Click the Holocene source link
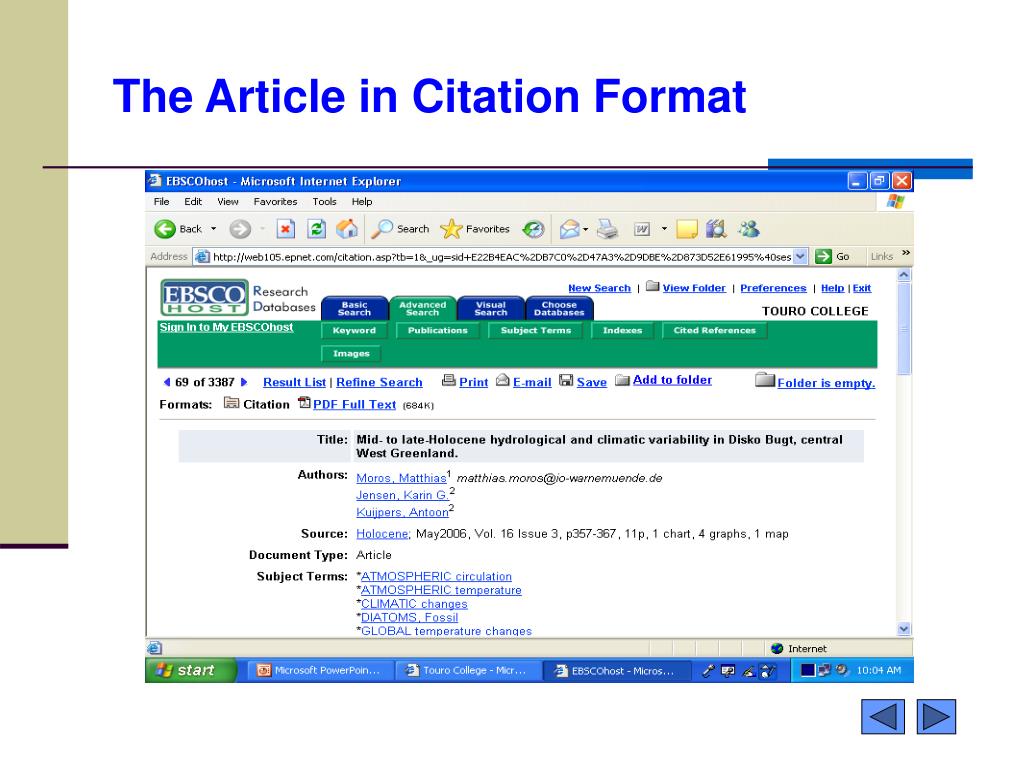1024x768 pixels. click(x=382, y=534)
